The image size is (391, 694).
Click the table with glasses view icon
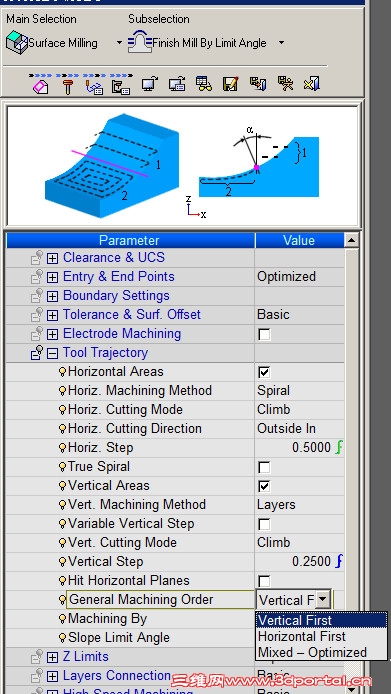pos(203,84)
